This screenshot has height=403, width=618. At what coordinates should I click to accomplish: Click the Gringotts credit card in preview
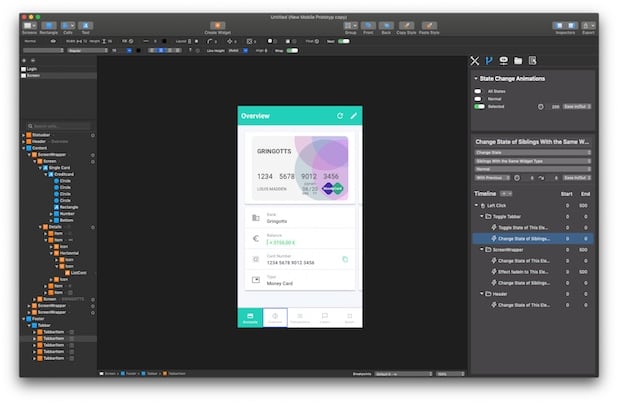(300, 168)
